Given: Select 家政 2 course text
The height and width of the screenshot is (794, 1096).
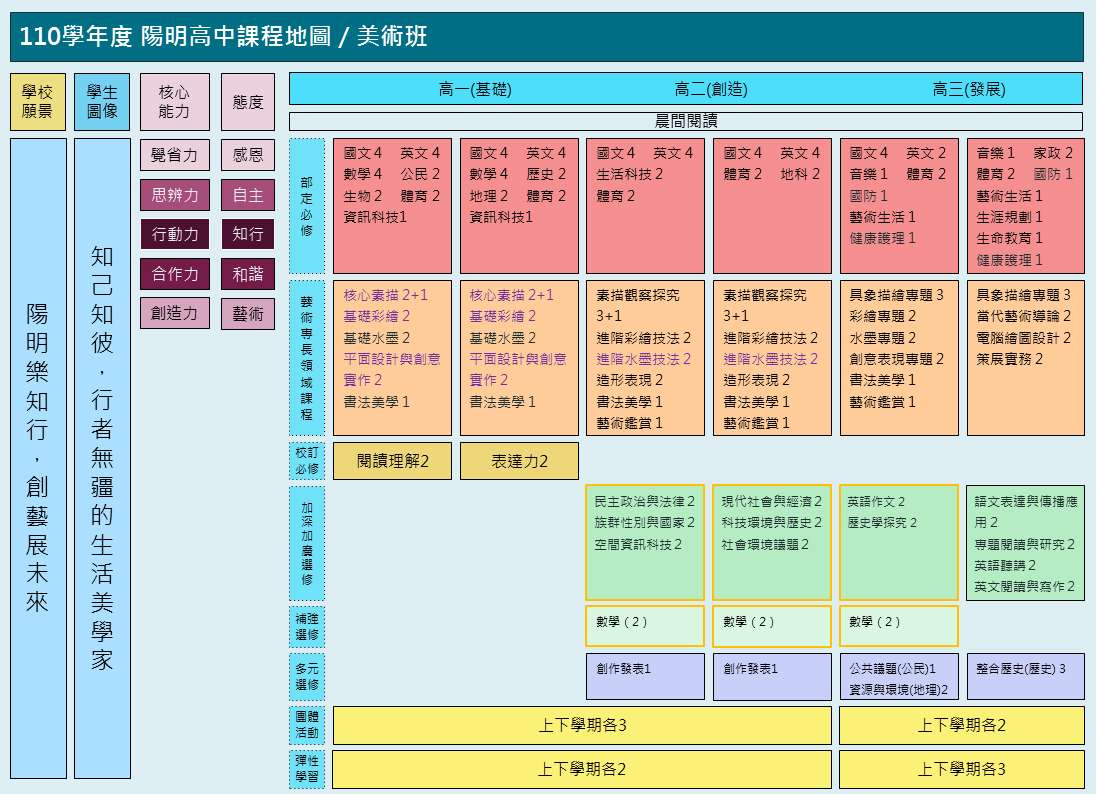Looking at the screenshot, I should pos(1053,152).
